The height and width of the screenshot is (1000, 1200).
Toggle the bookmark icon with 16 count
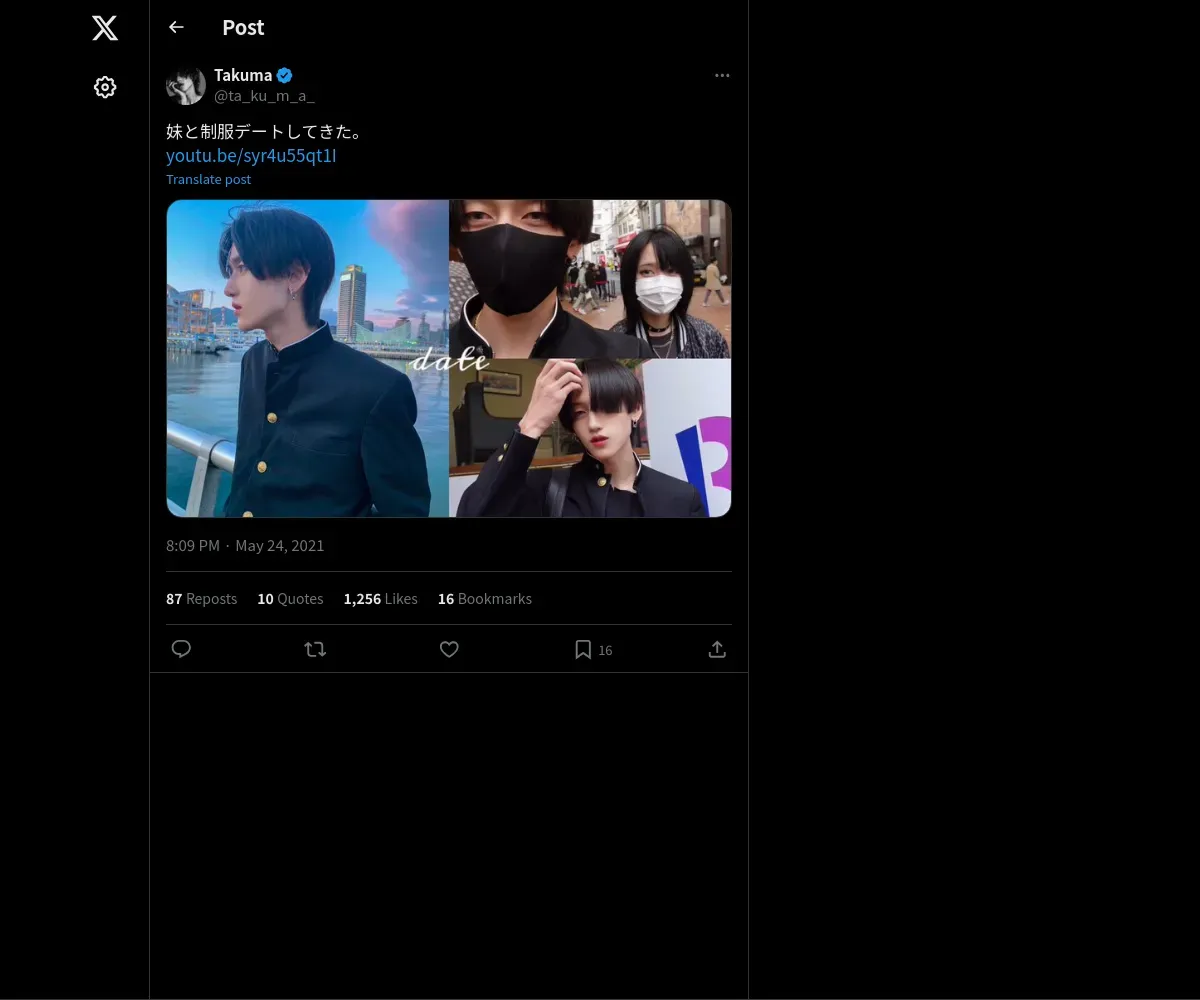pos(593,649)
